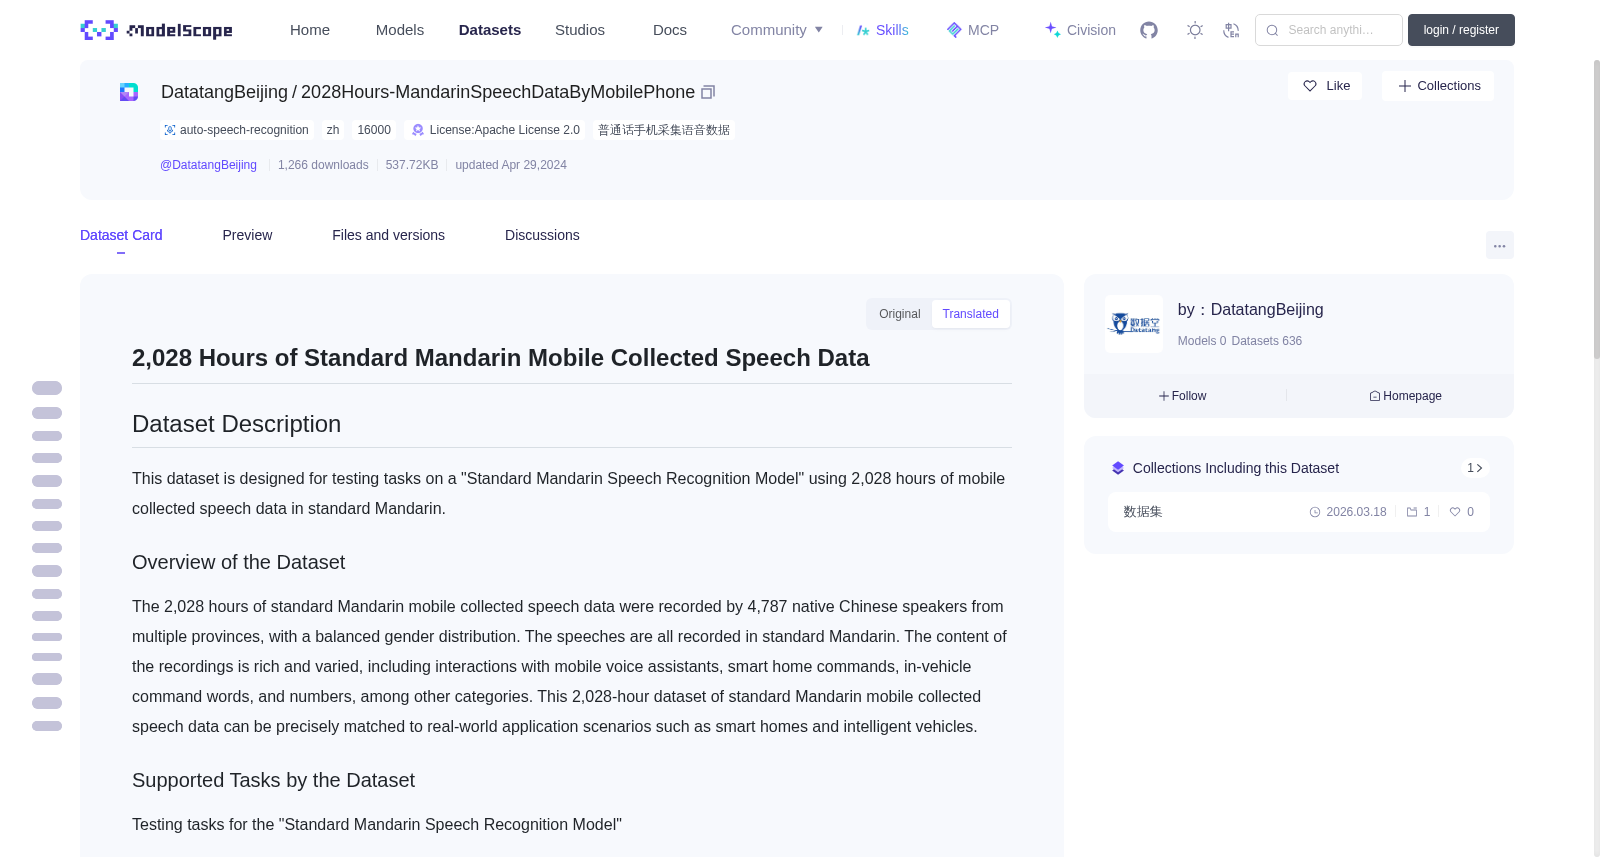The height and width of the screenshot is (857, 1600).
Task: Open the publisher Homepage link
Action: pyautogui.click(x=1405, y=396)
